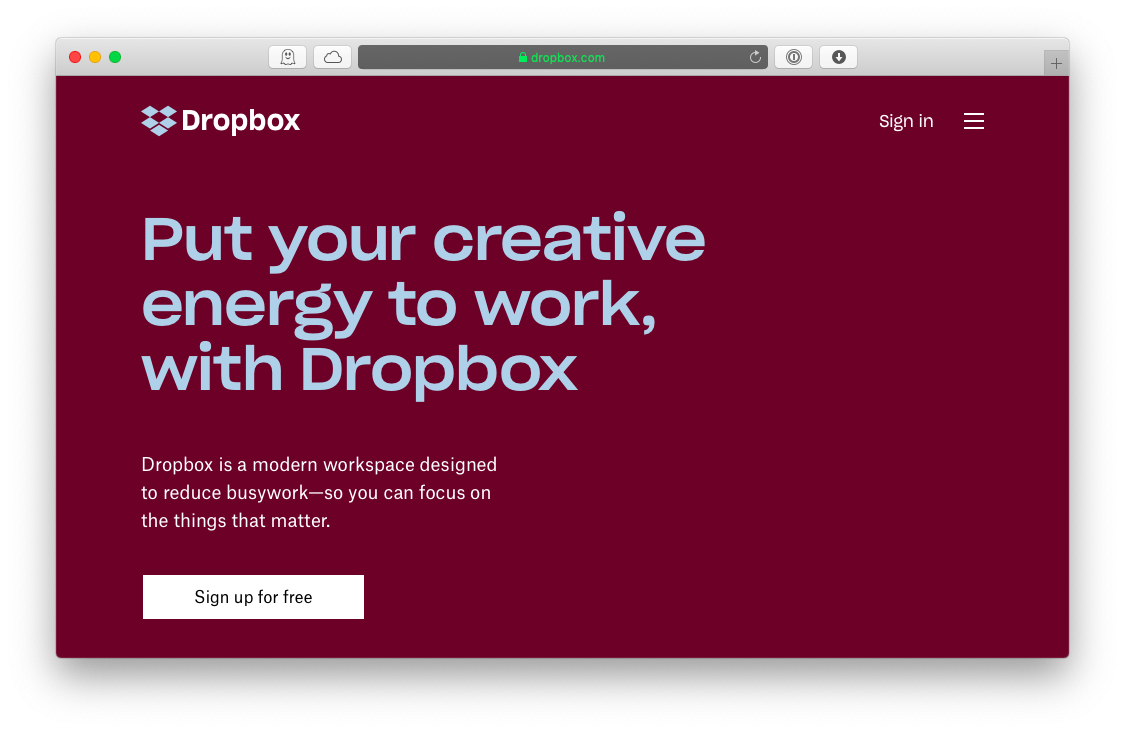Click the 'Dropbox is a modern workspace' paragraph
Viewport: 1125px width, 732px height.
[319, 492]
